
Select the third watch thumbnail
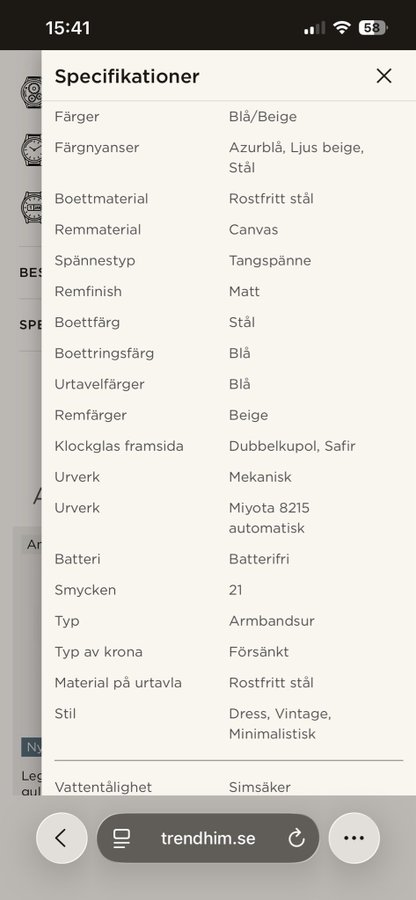point(32,207)
